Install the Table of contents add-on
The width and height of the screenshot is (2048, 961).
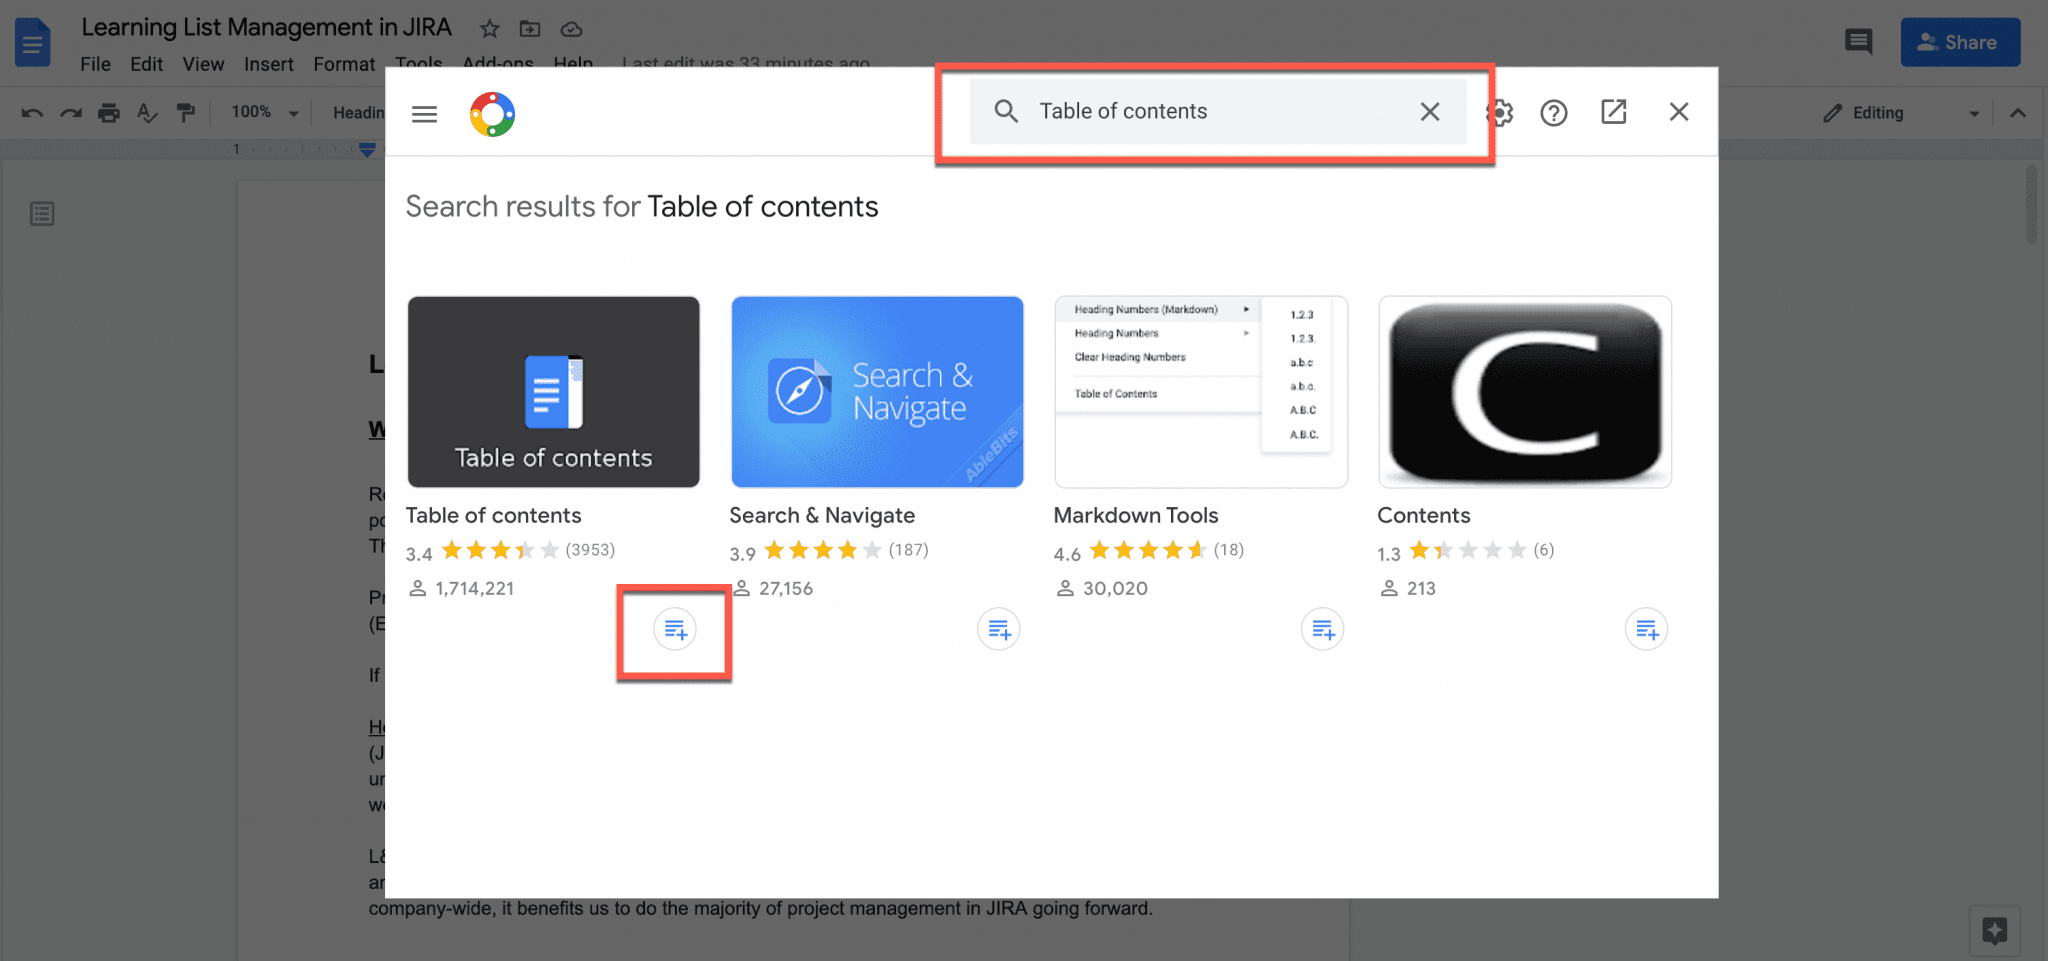tap(674, 629)
